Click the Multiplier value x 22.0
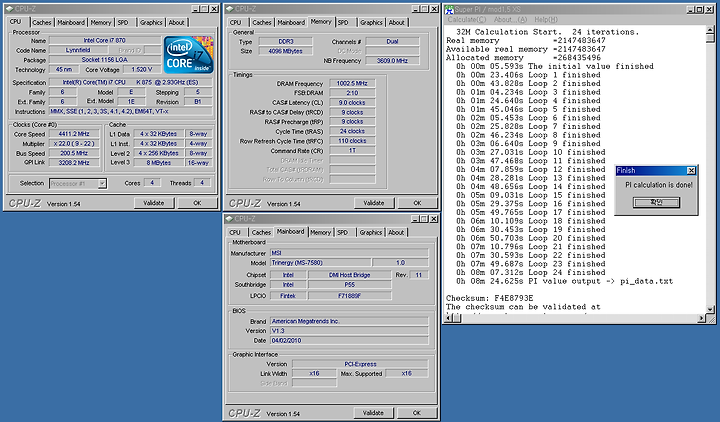 click(73, 144)
